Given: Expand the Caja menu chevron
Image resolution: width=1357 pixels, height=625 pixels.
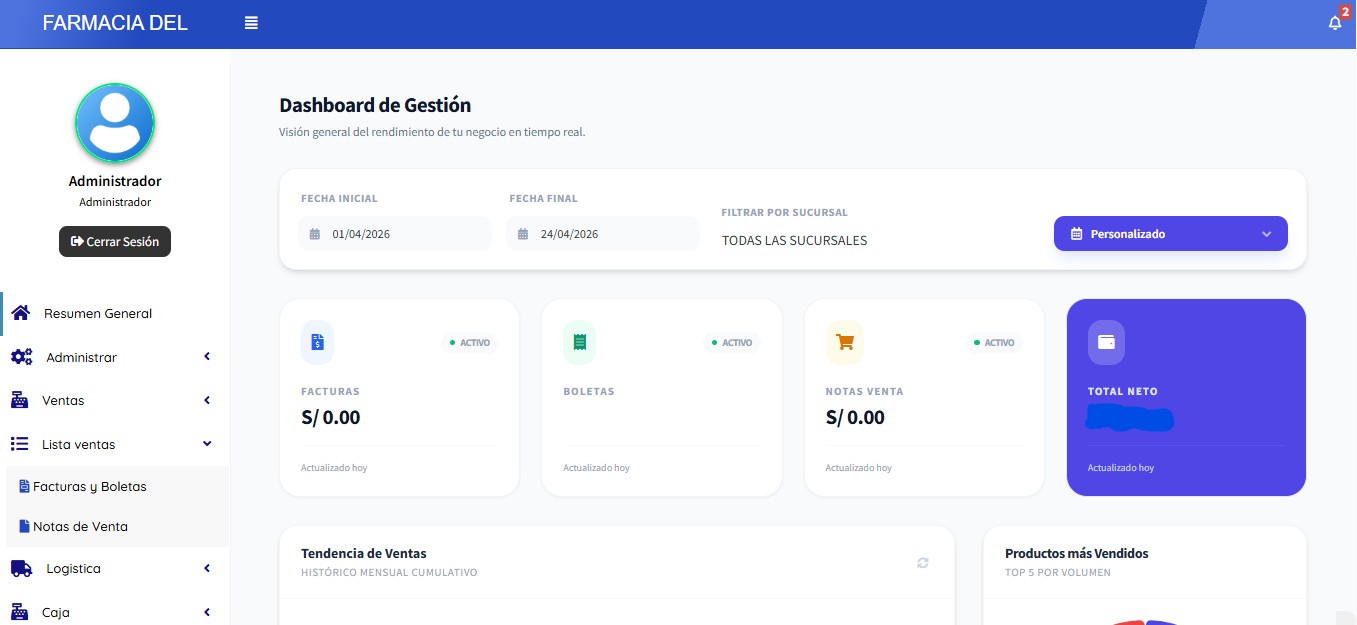Looking at the screenshot, I should [x=207, y=612].
